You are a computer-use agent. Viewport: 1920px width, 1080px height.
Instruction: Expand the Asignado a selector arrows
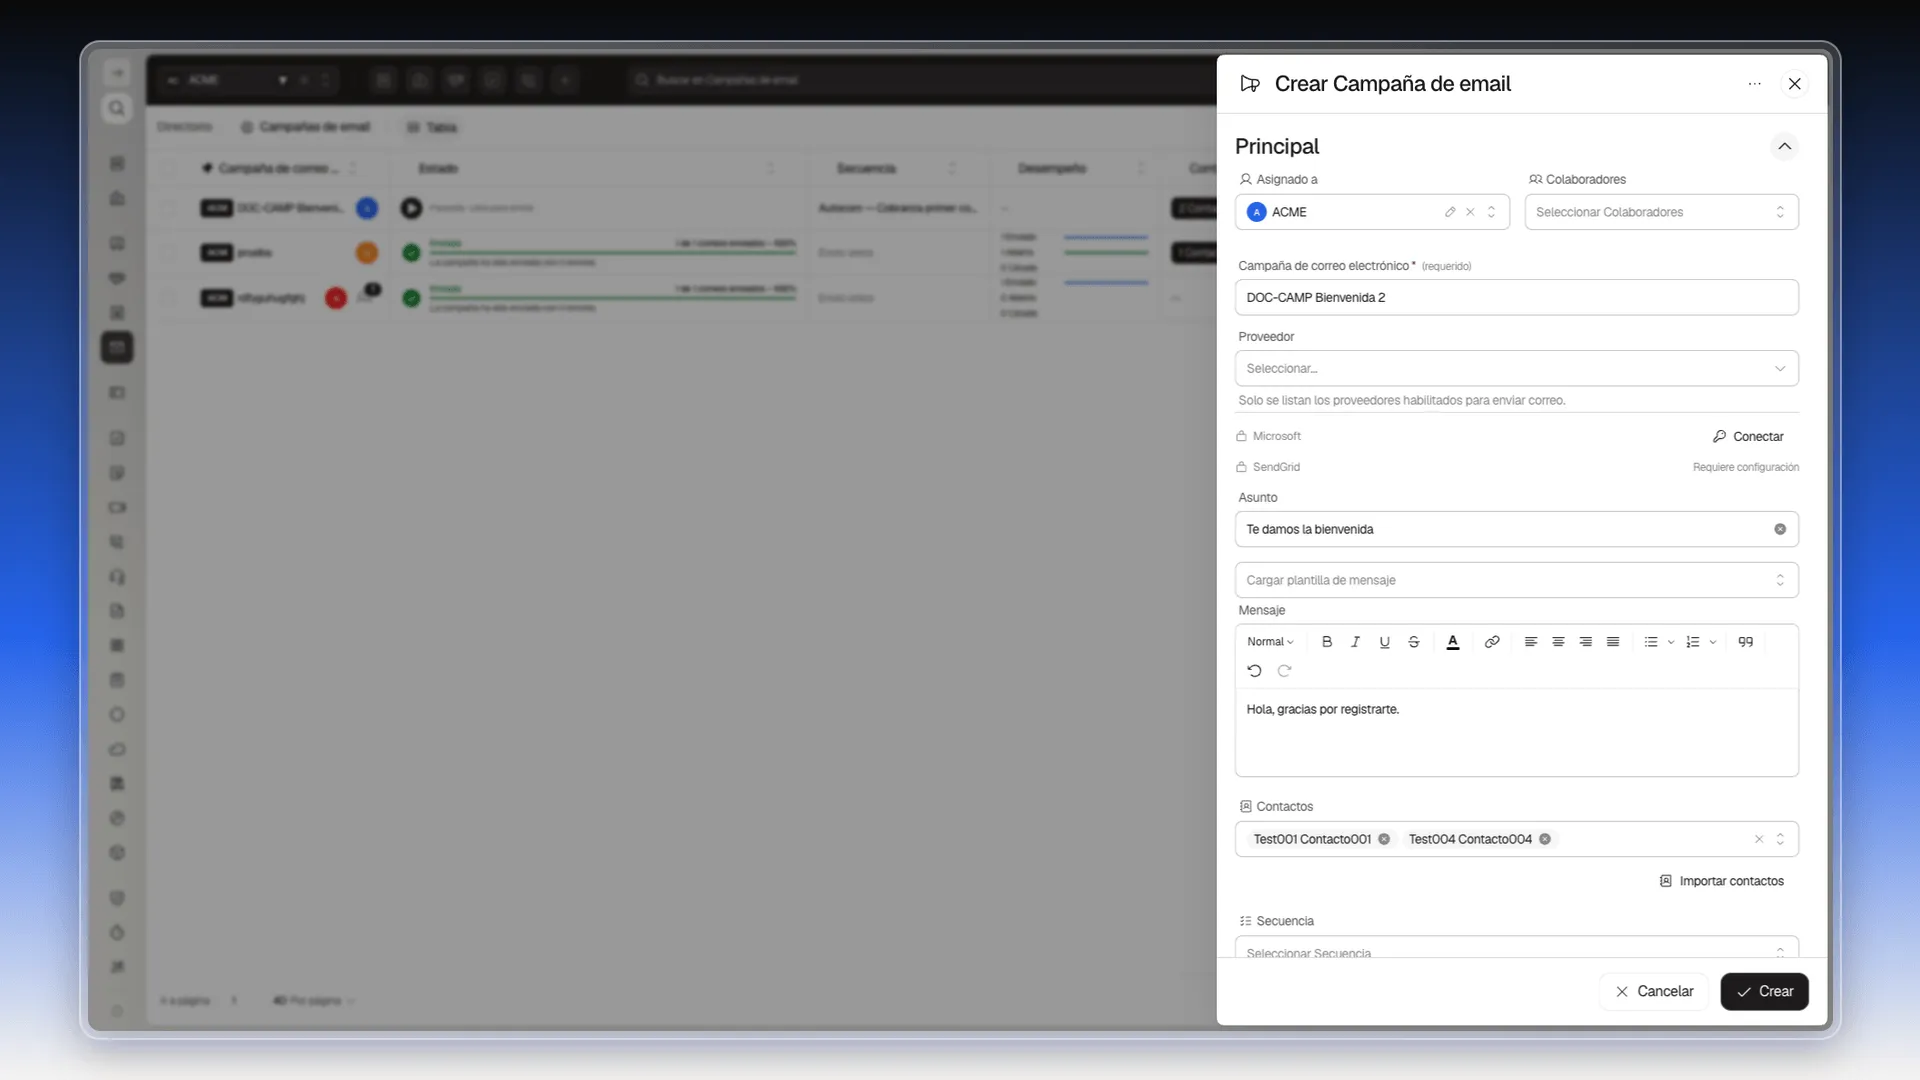1491,212
